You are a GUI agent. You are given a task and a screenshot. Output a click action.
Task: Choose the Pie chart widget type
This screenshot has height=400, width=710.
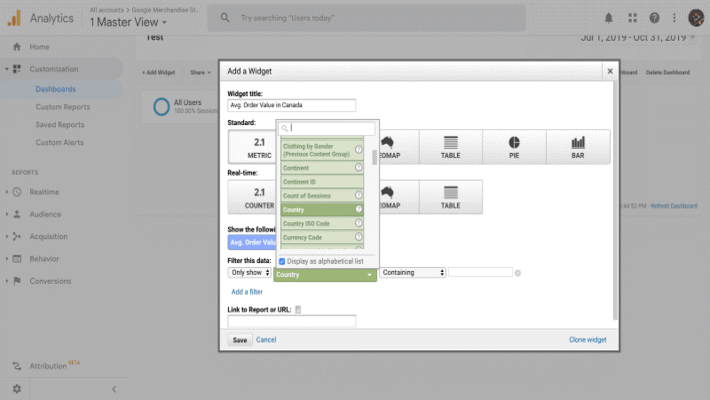tap(514, 147)
